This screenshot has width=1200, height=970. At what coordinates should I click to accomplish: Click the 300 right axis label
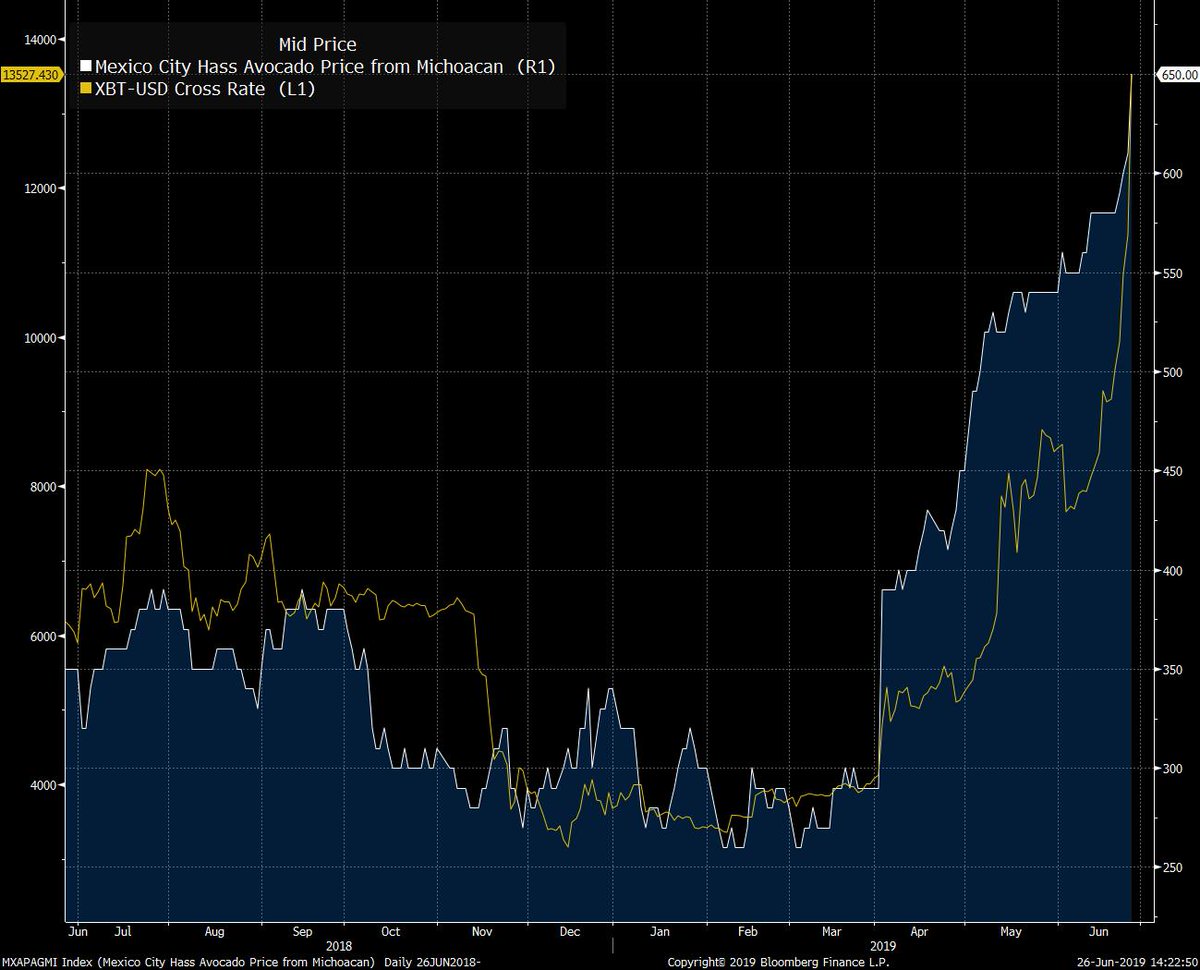pos(1172,769)
